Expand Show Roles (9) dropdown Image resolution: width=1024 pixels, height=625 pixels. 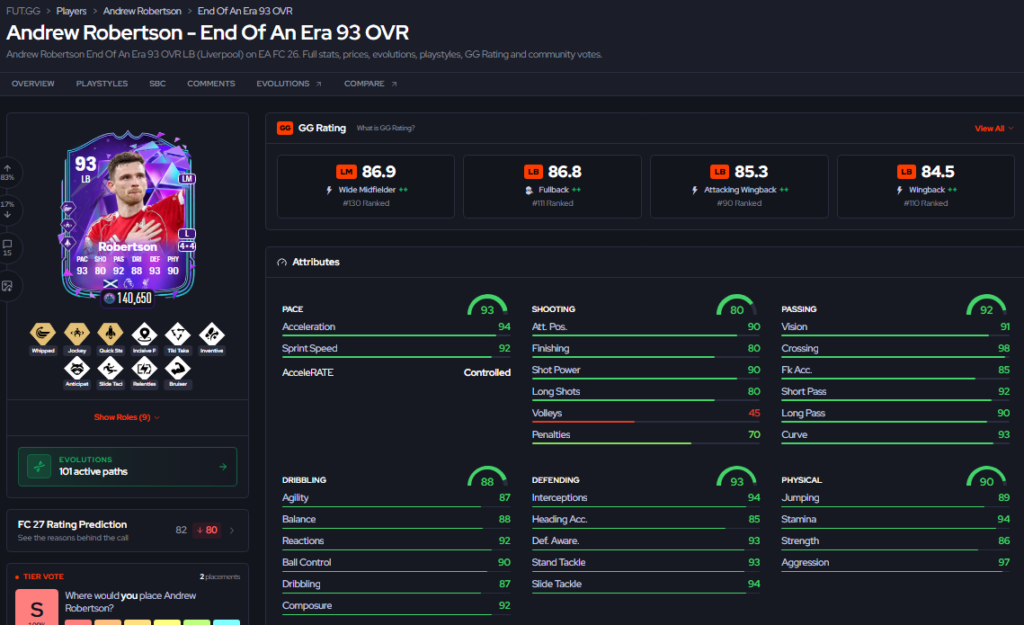click(x=127, y=417)
